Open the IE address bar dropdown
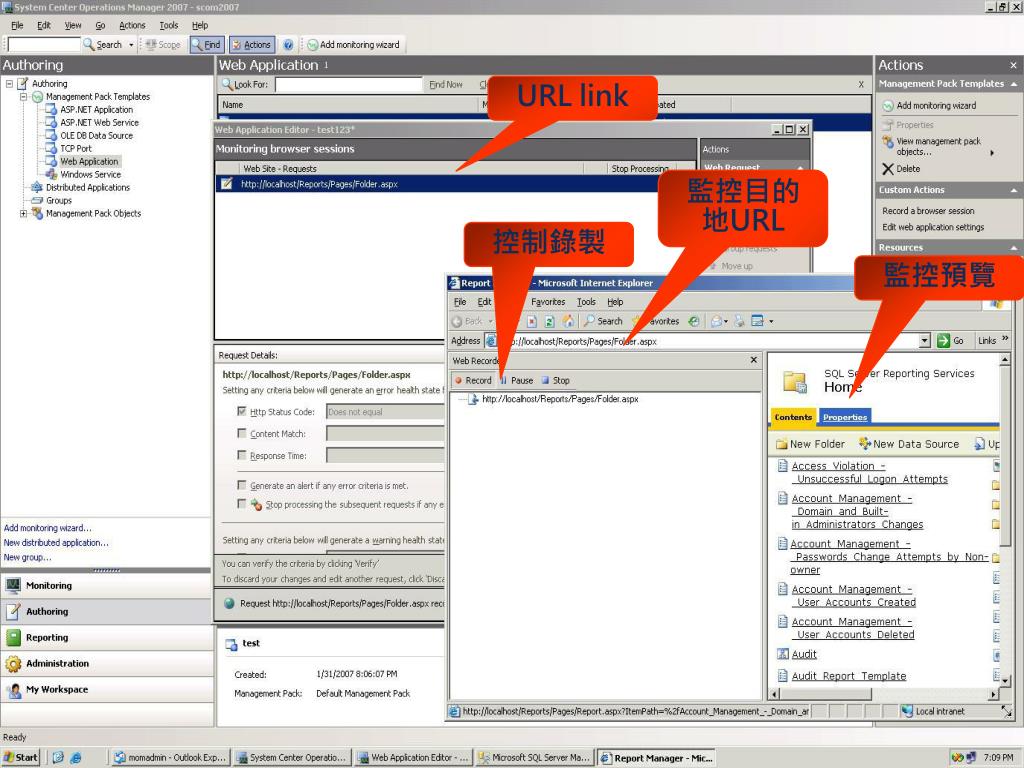 924,340
